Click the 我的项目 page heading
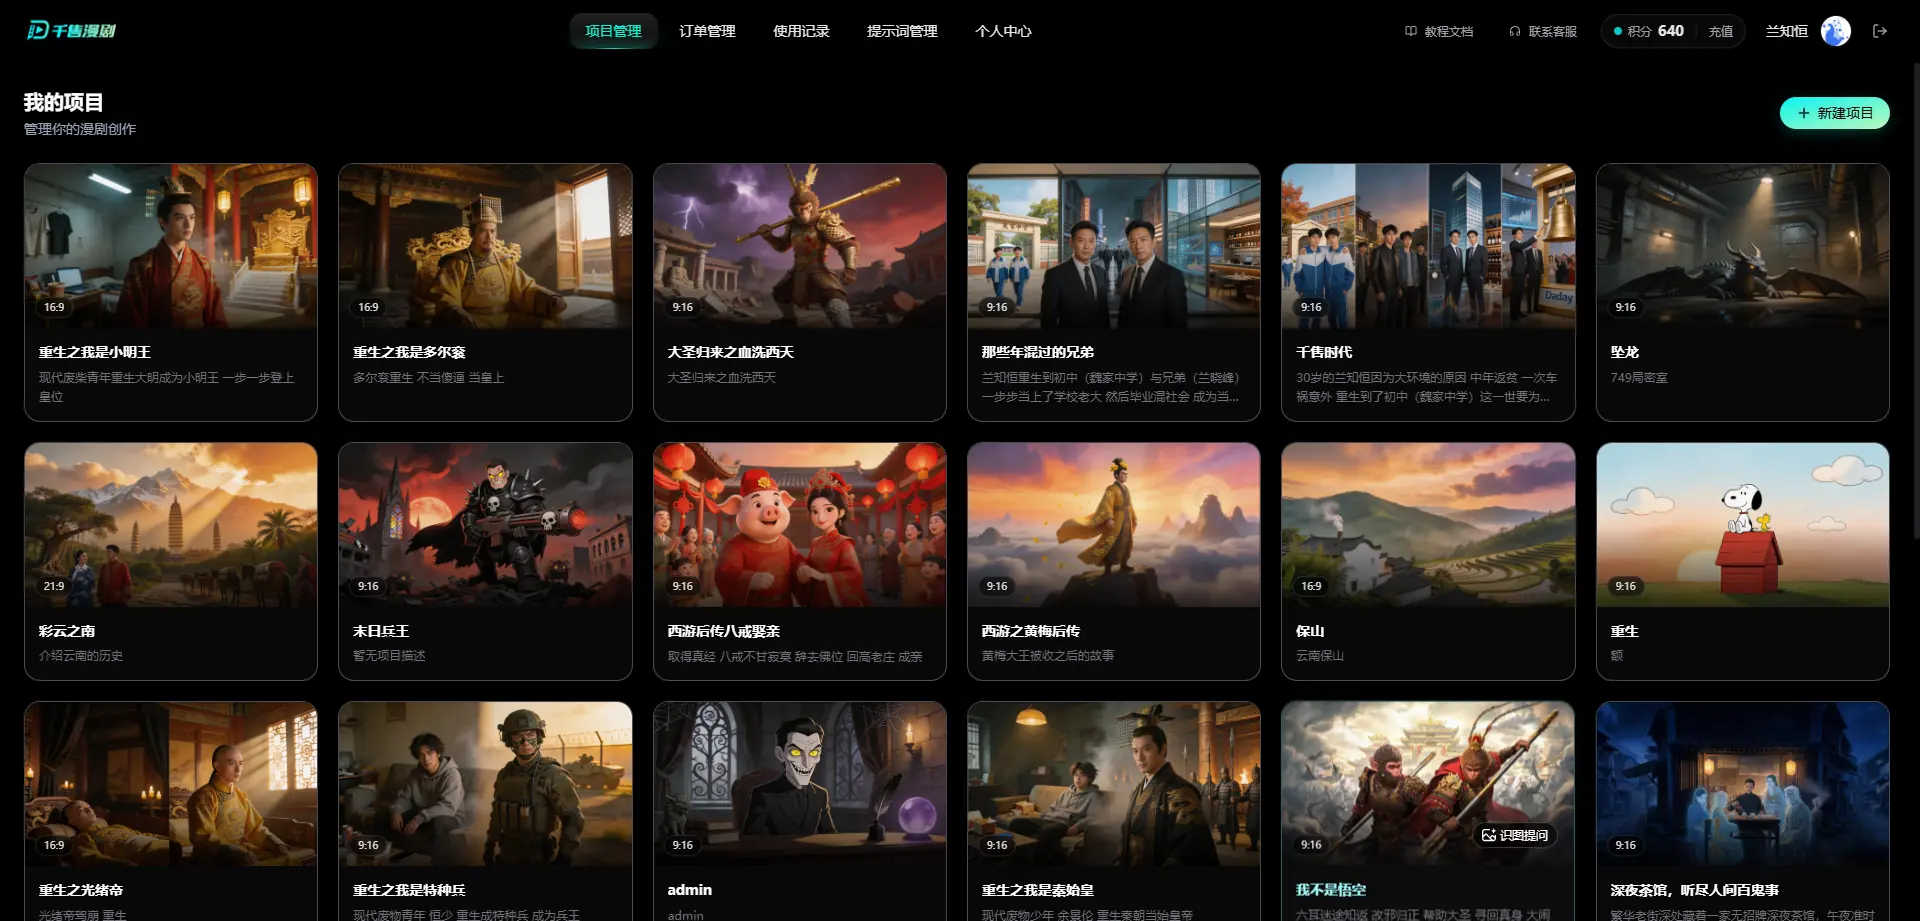 [x=64, y=102]
